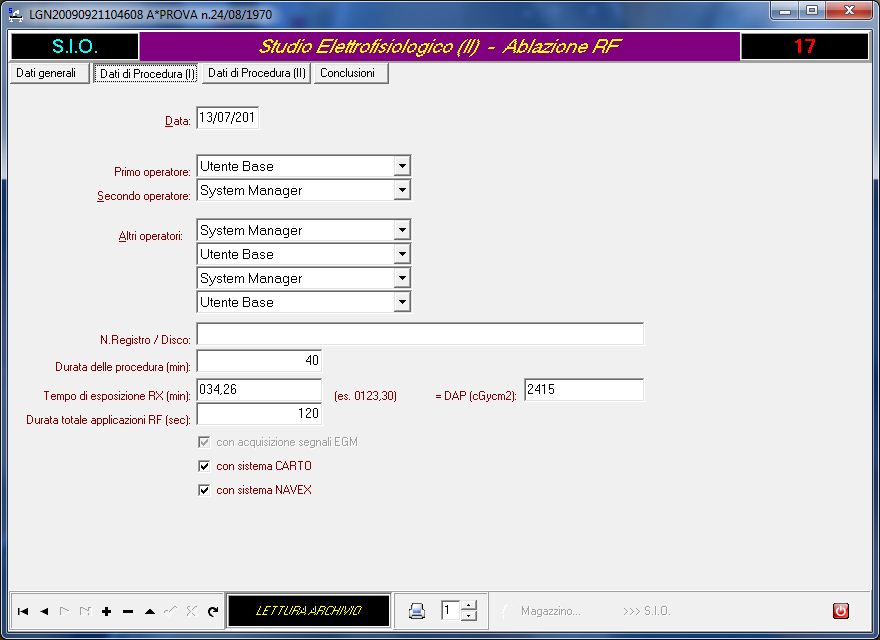Viewport: 880px width, 640px height.
Task: Go to first record in navigator
Action: (23, 611)
